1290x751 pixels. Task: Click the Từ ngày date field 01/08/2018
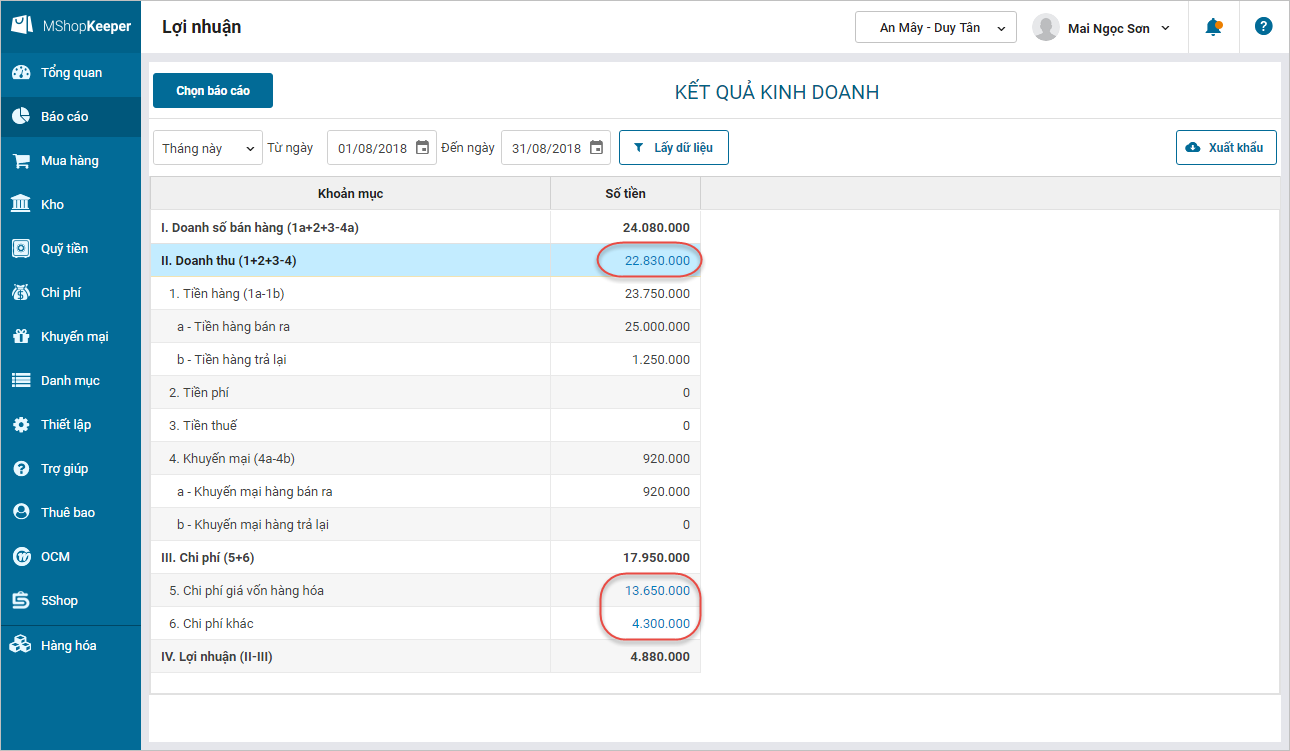pos(382,148)
